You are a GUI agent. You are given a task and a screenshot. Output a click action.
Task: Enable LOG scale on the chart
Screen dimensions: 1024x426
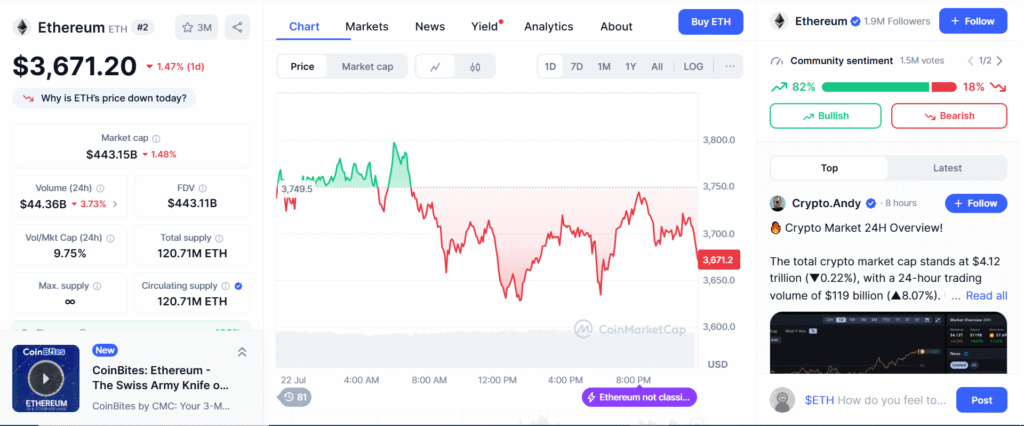[693, 67]
